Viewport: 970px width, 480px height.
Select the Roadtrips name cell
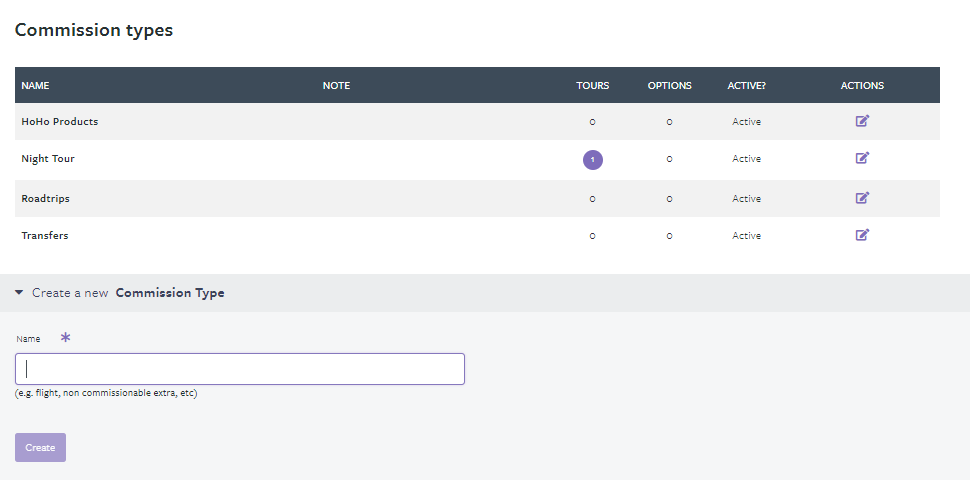45,199
